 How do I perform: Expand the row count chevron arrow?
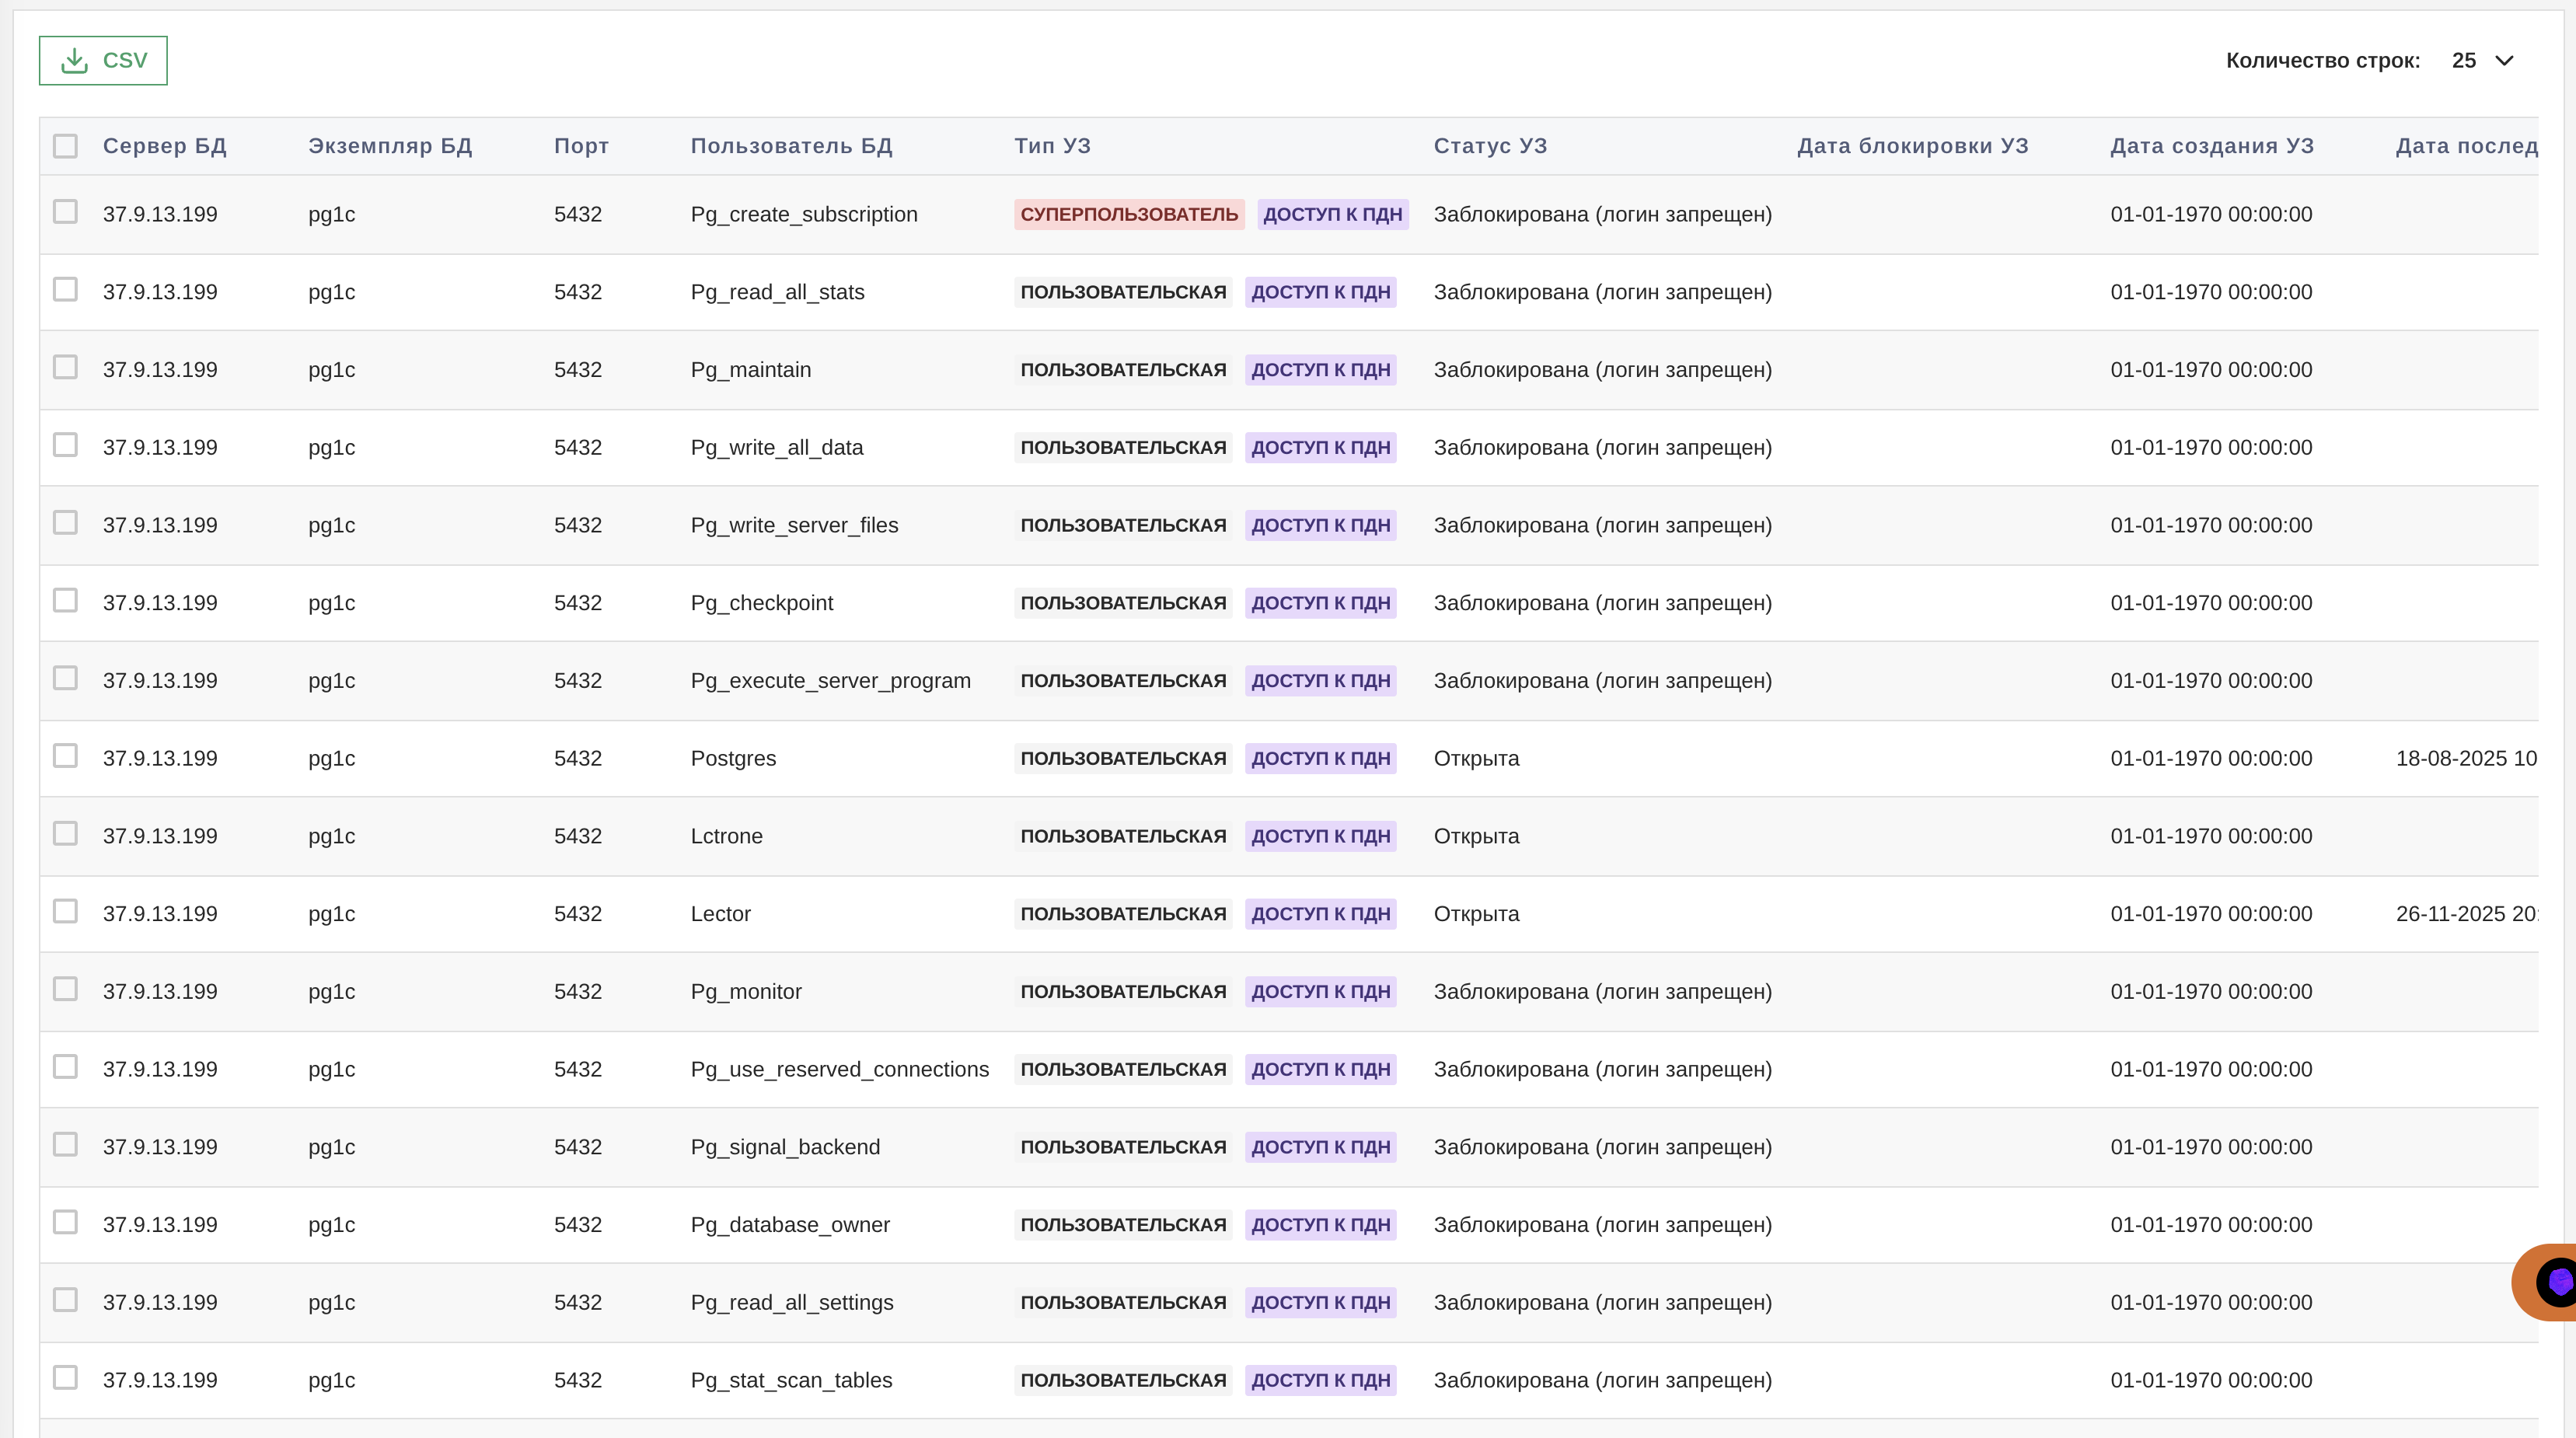coord(2504,61)
